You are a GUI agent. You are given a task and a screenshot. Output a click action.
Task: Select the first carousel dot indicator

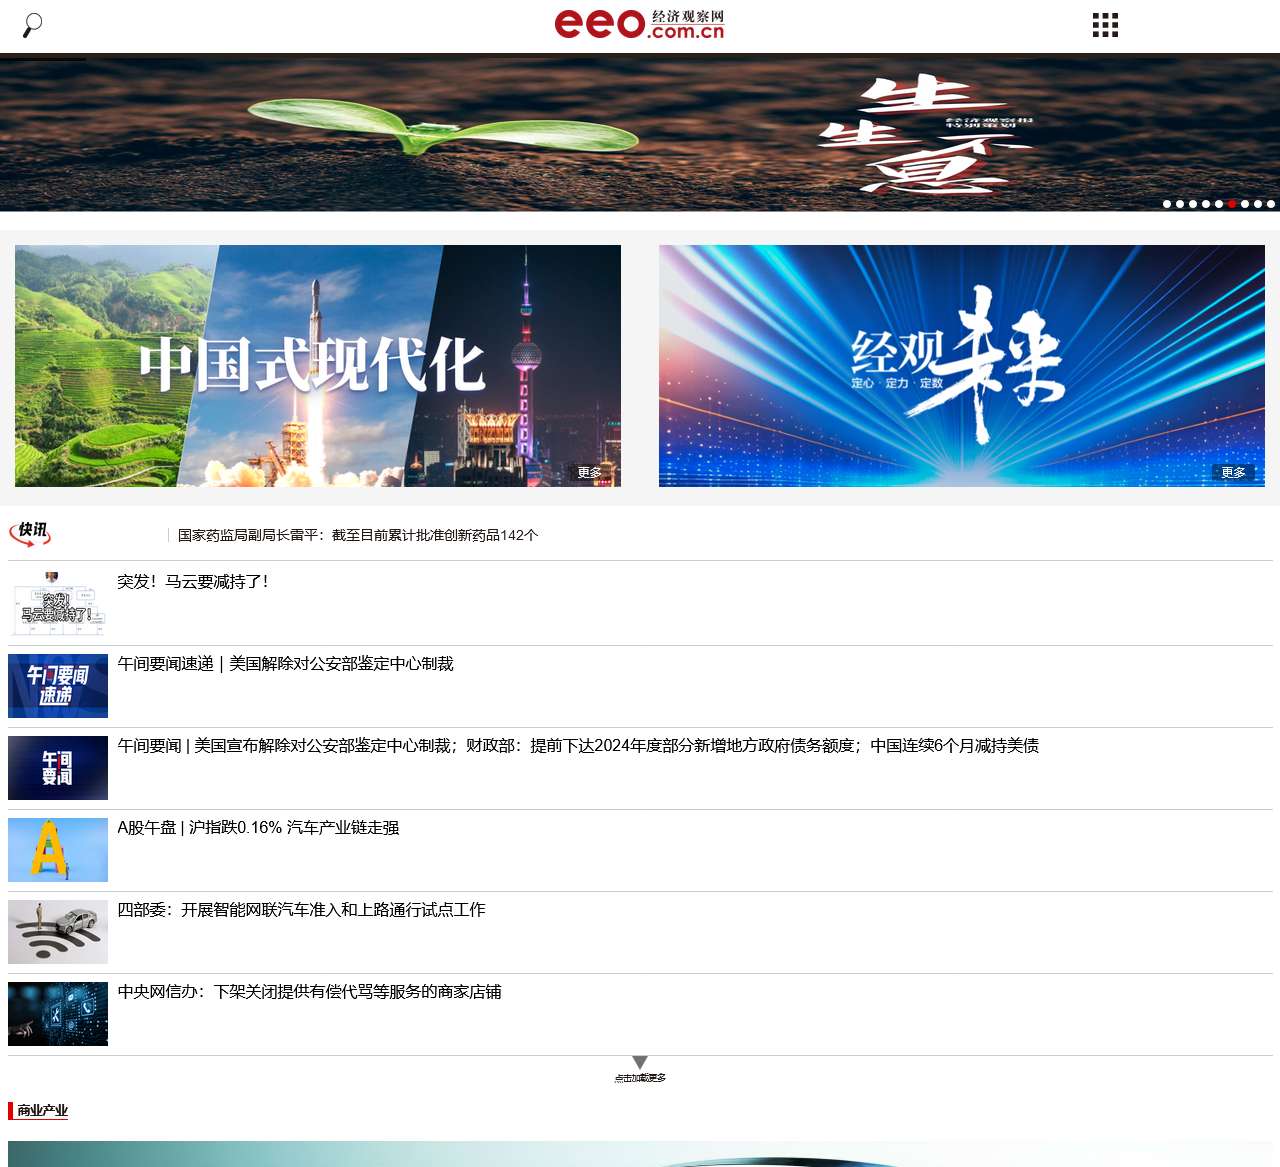1167,204
